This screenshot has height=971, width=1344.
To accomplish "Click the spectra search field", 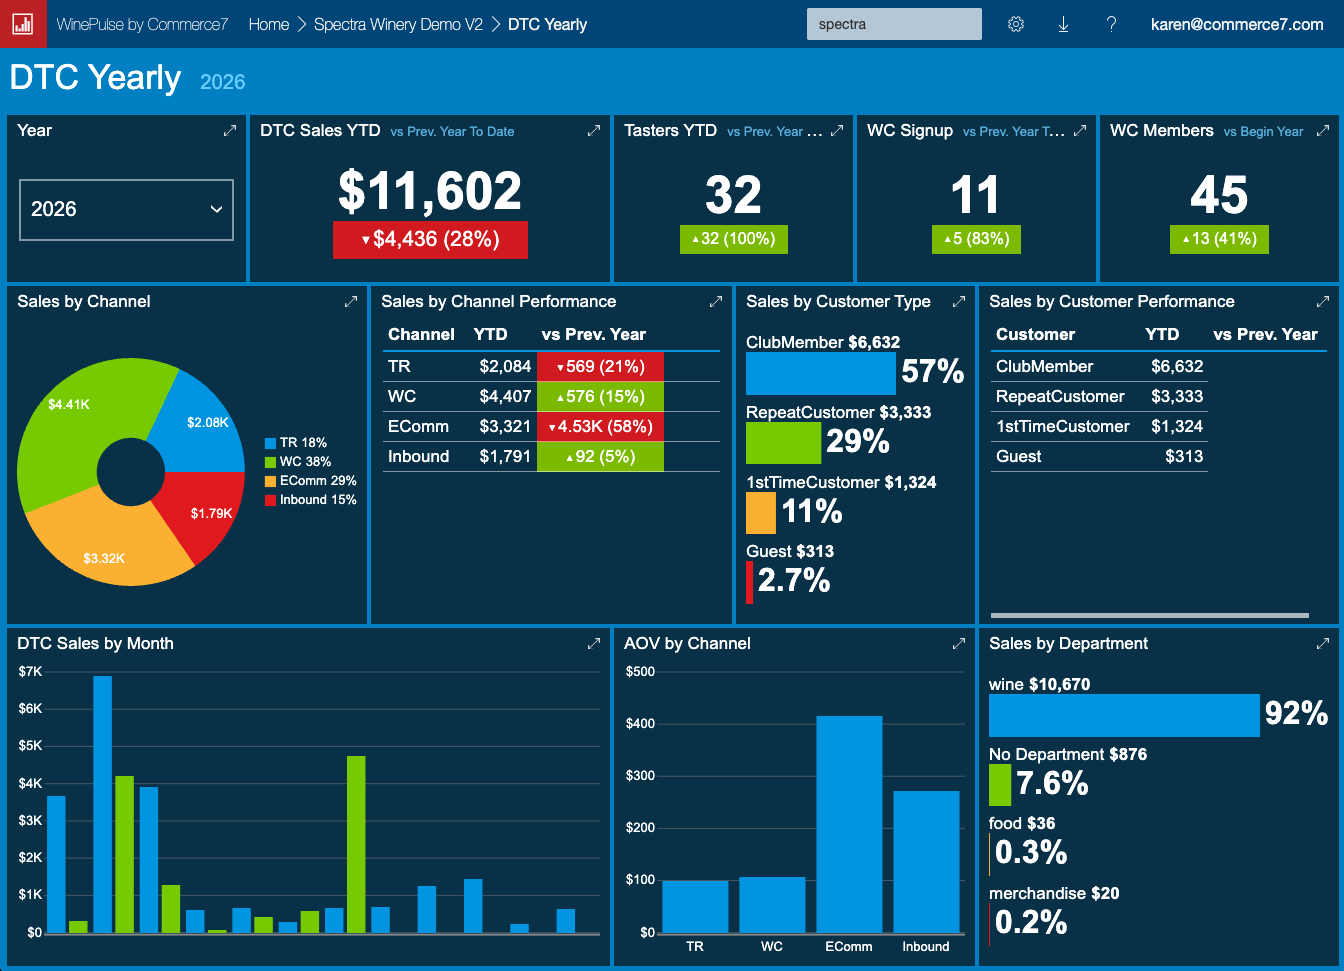I will pyautogui.click(x=894, y=24).
